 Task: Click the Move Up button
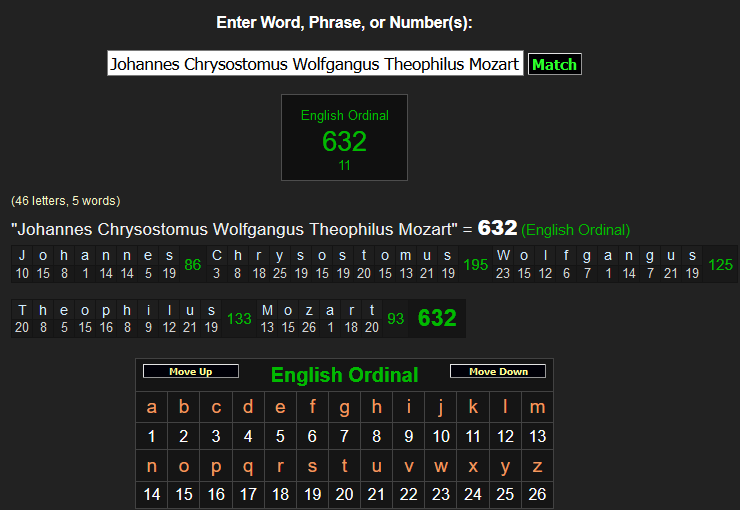point(191,372)
